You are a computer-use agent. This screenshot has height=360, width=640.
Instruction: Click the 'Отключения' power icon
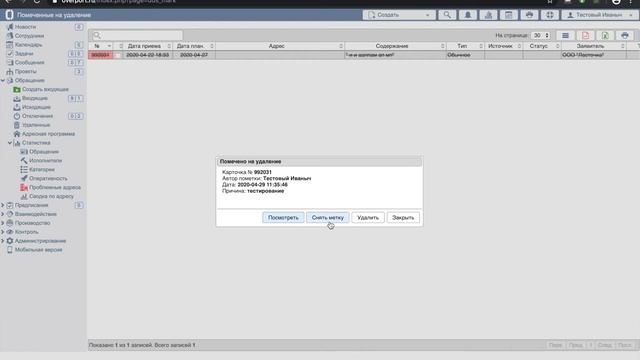pyautogui.click(x=17, y=116)
